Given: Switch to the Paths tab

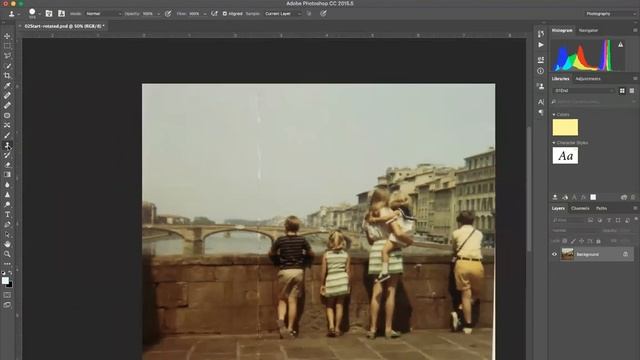Looking at the screenshot, I should (x=601, y=208).
